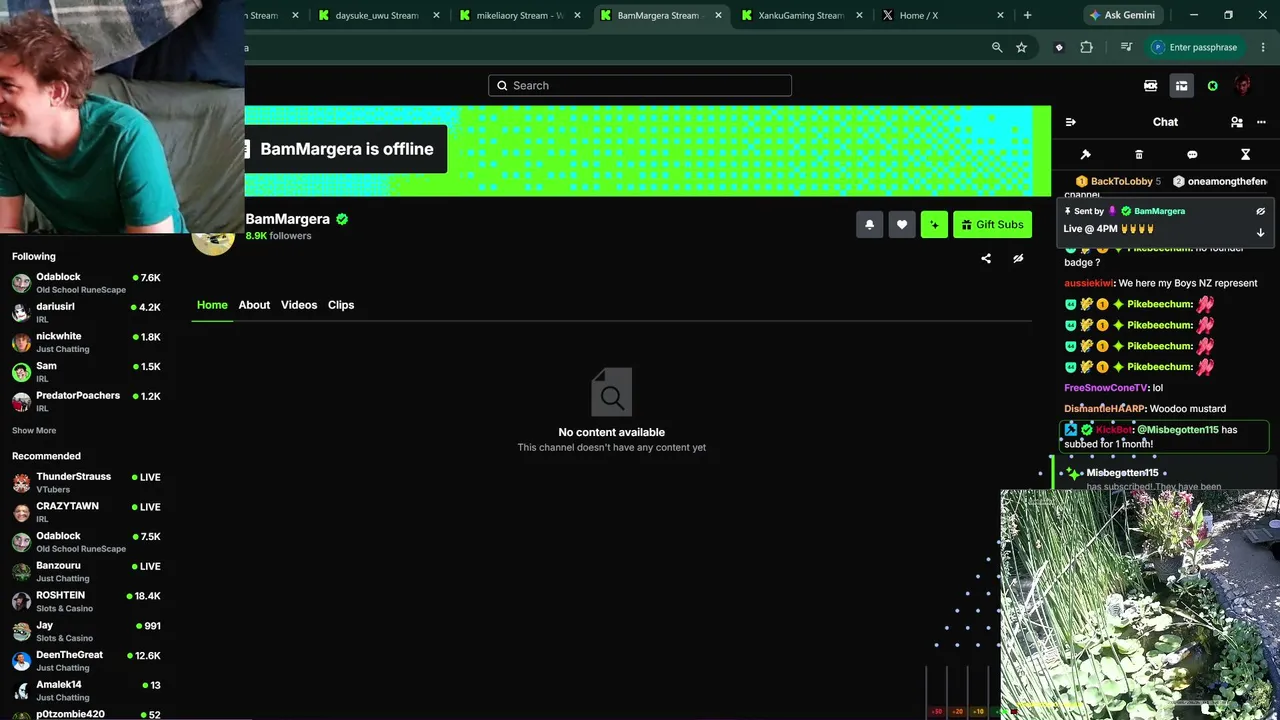Close the XankuGaming Stream tab

click(859, 15)
